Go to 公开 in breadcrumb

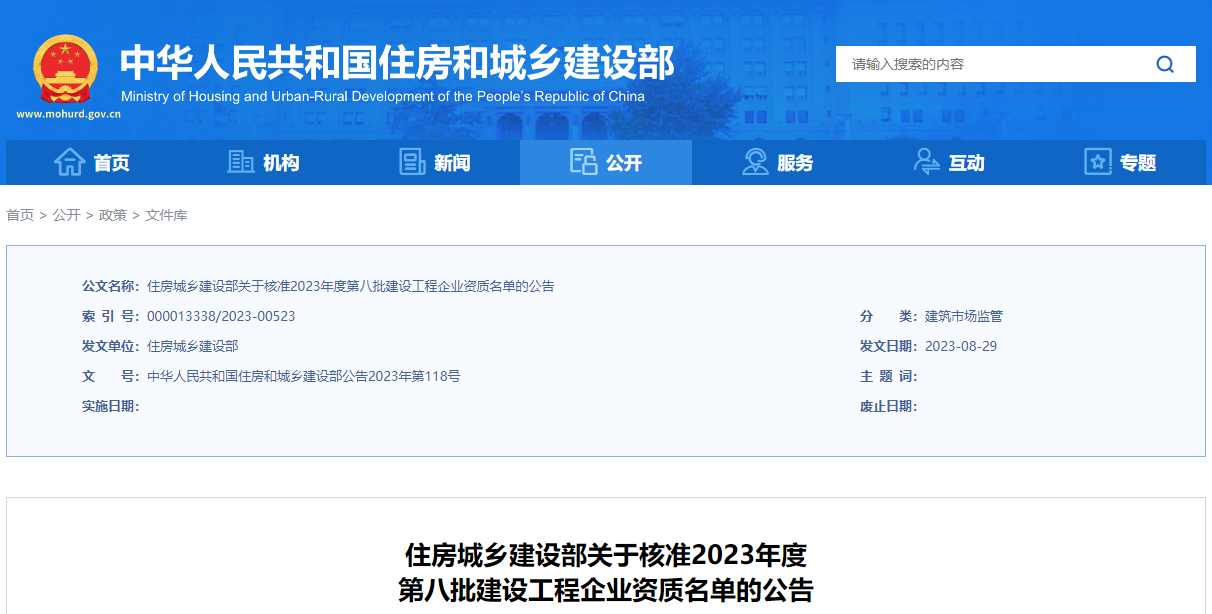point(67,215)
